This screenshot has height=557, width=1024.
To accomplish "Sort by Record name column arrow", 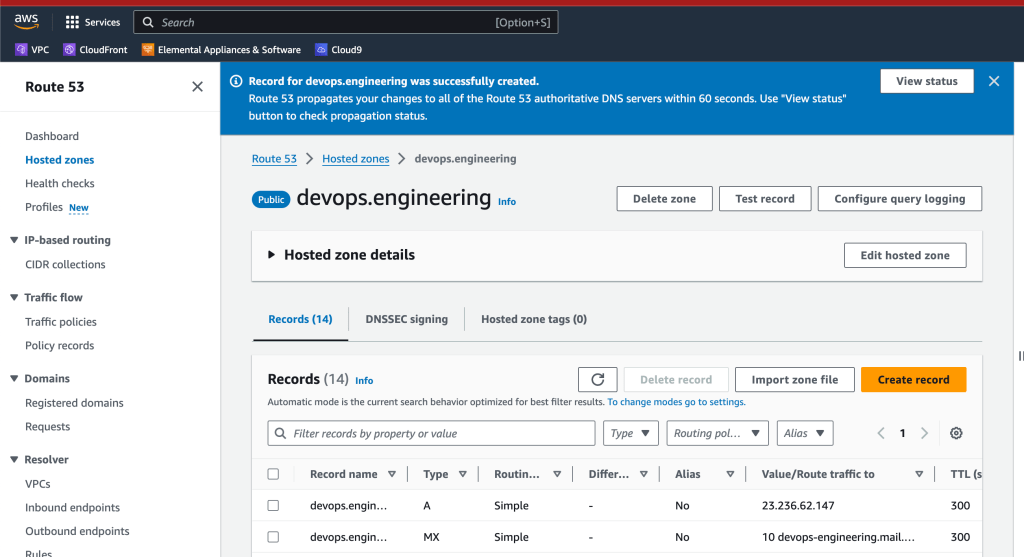I will [x=392, y=474].
